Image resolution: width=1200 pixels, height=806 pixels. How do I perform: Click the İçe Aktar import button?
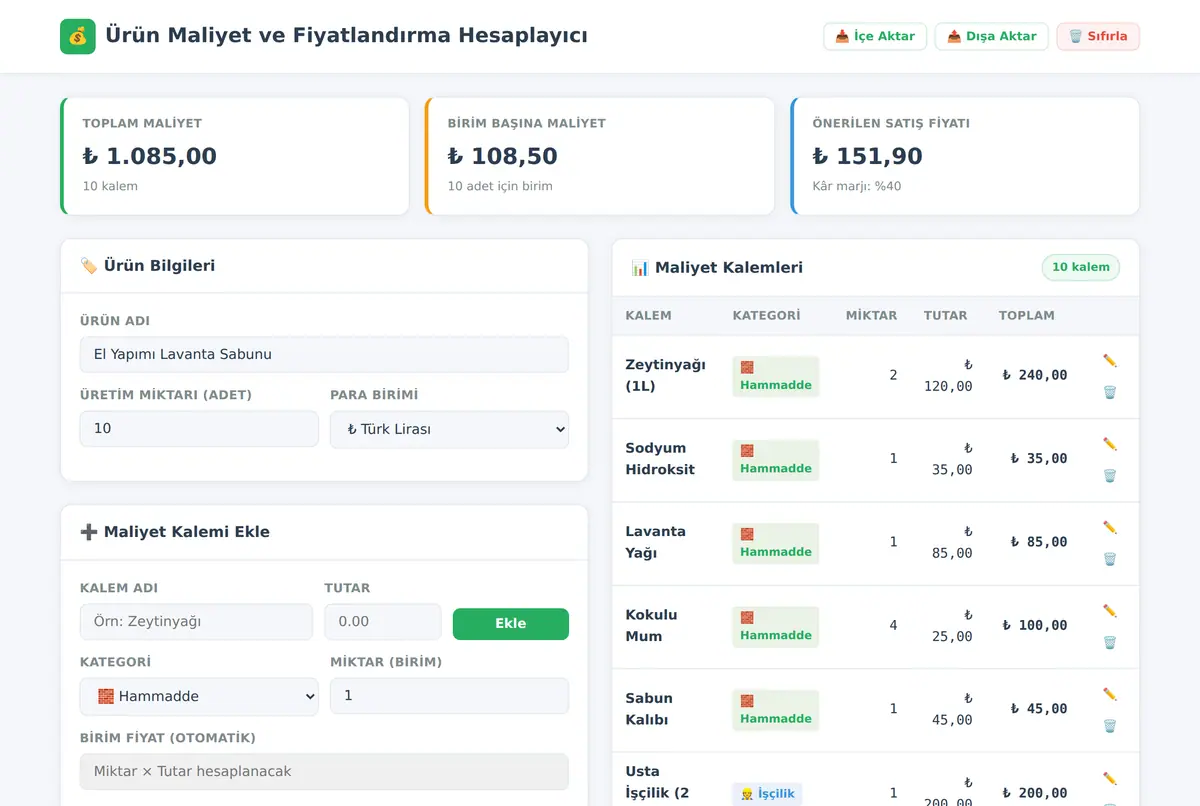(875, 36)
